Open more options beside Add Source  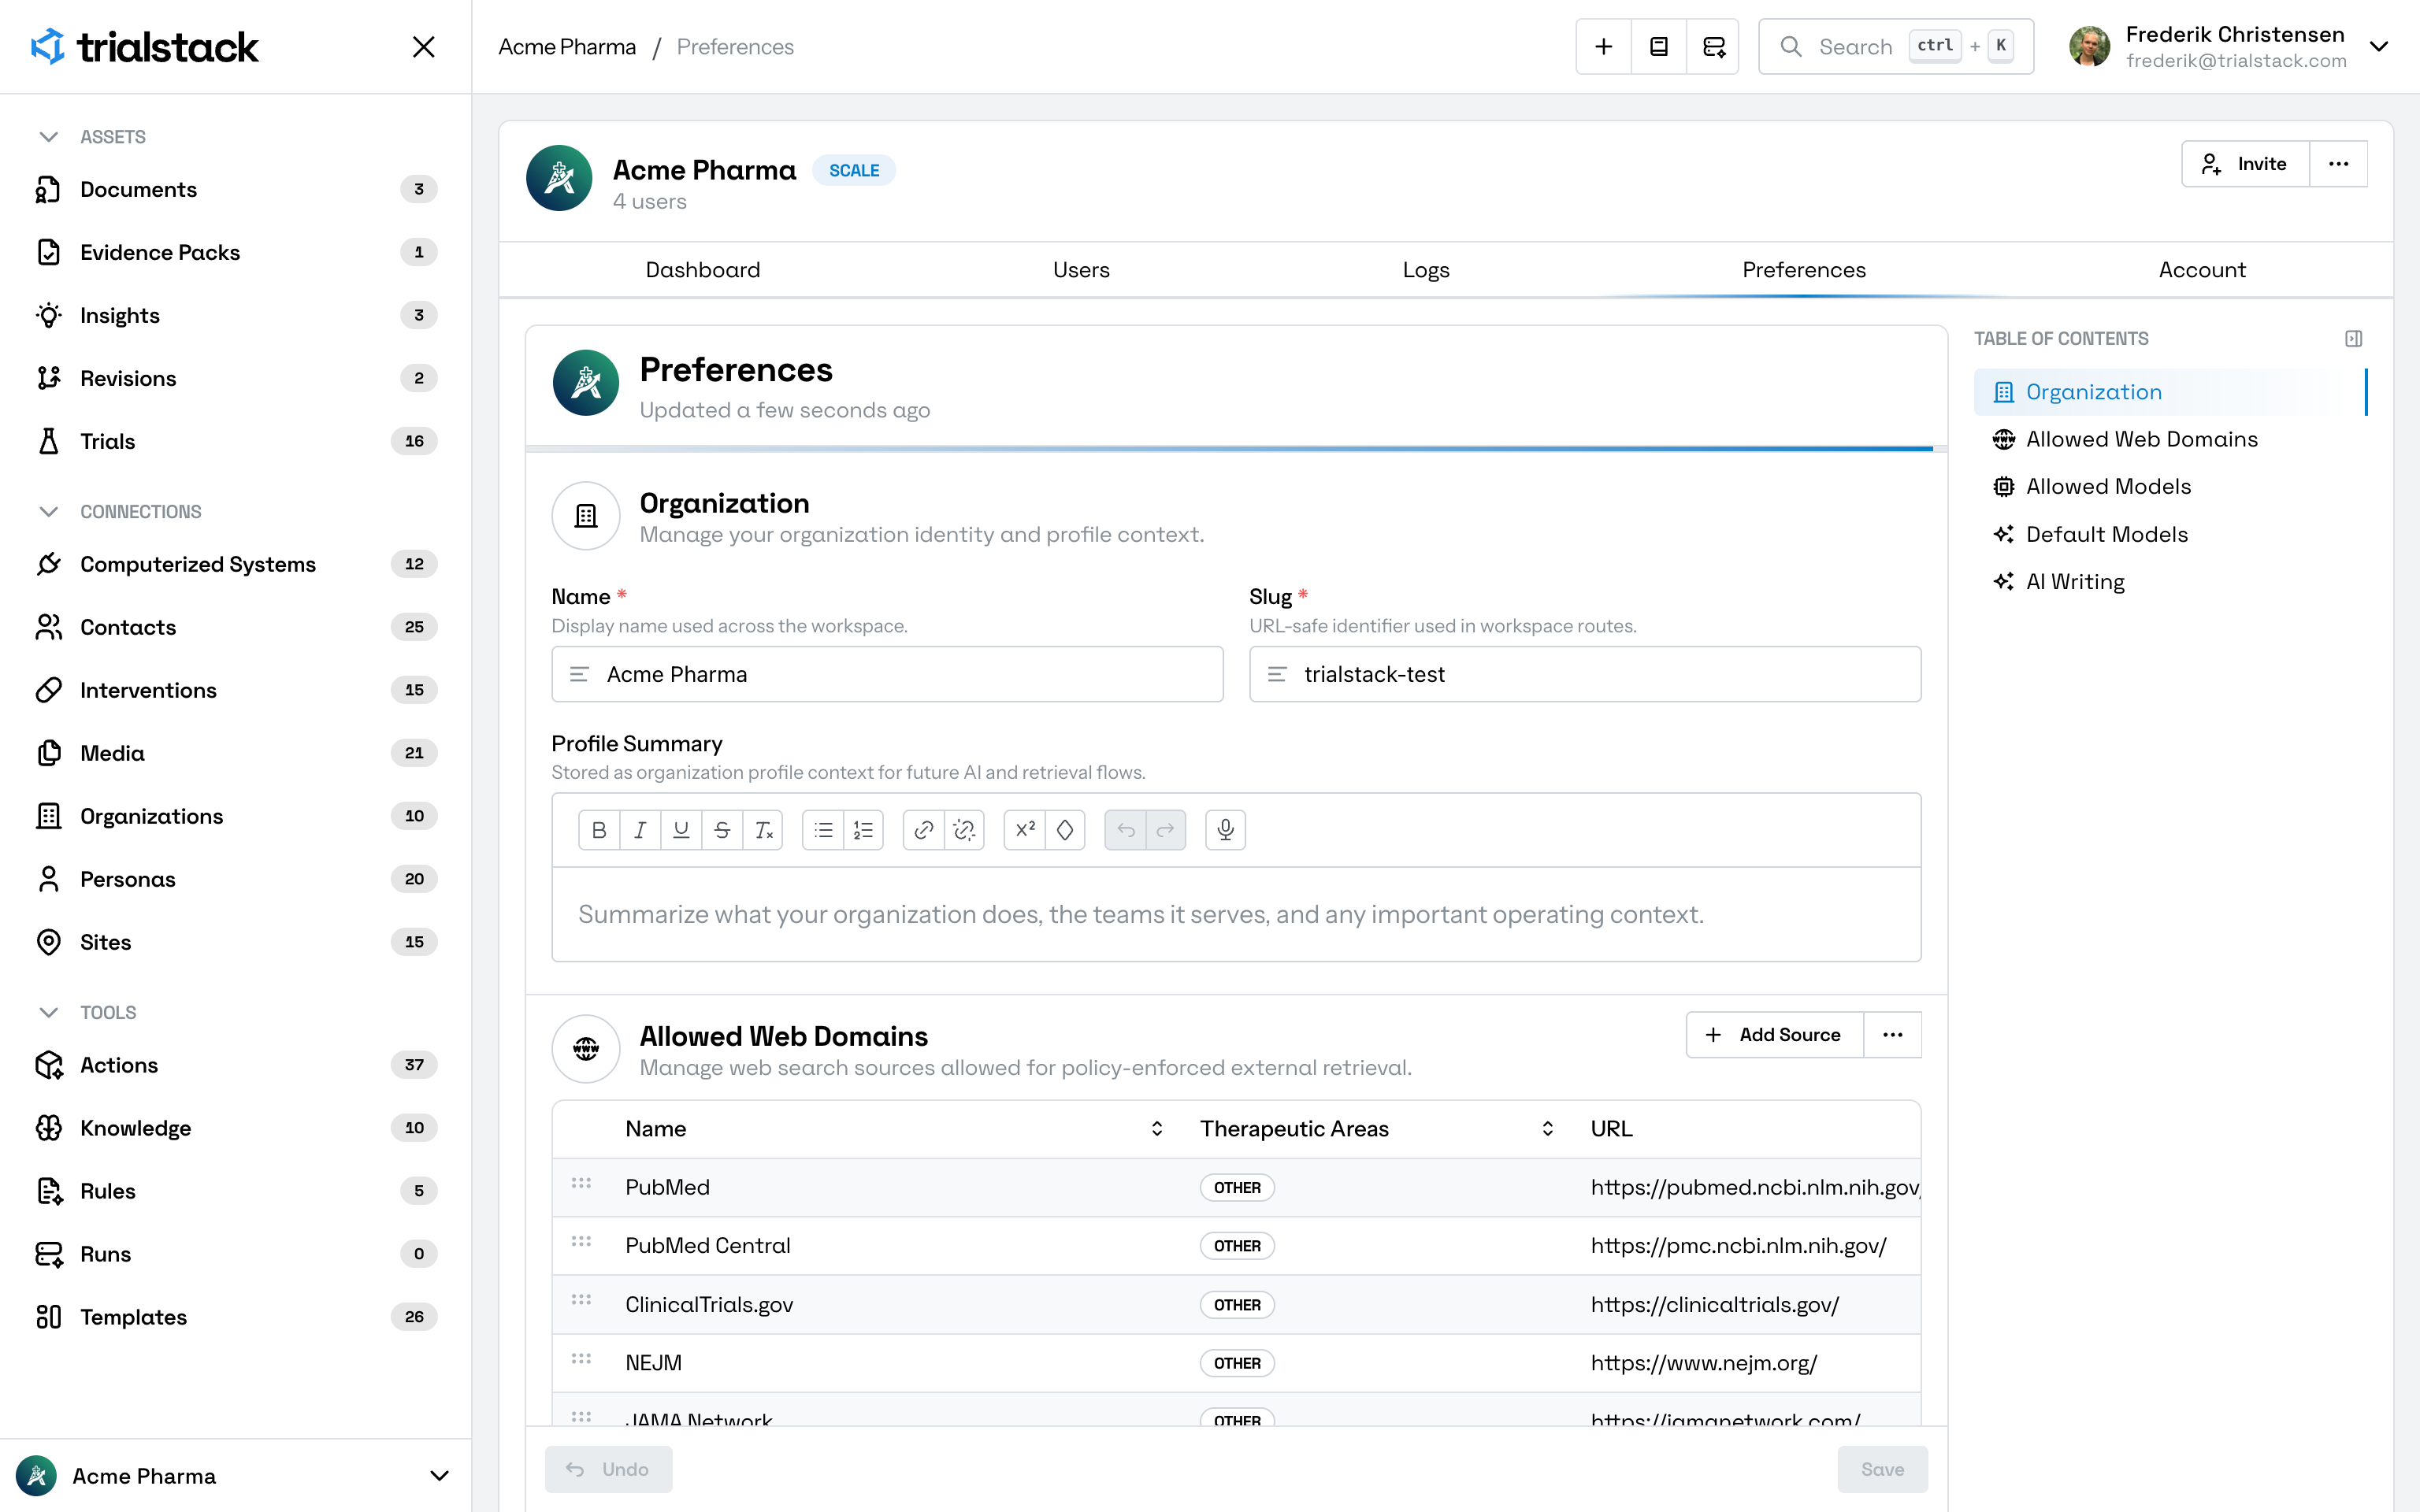click(x=1892, y=1035)
